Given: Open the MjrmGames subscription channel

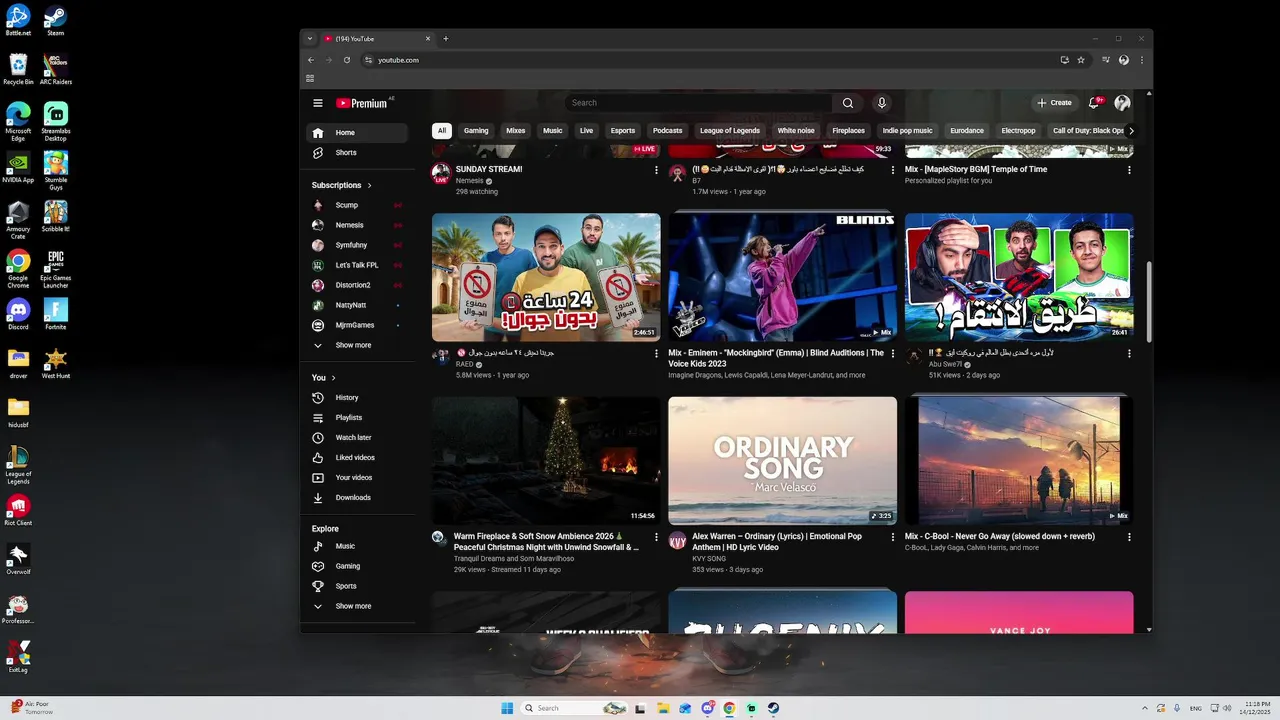Looking at the screenshot, I should click(x=357, y=325).
